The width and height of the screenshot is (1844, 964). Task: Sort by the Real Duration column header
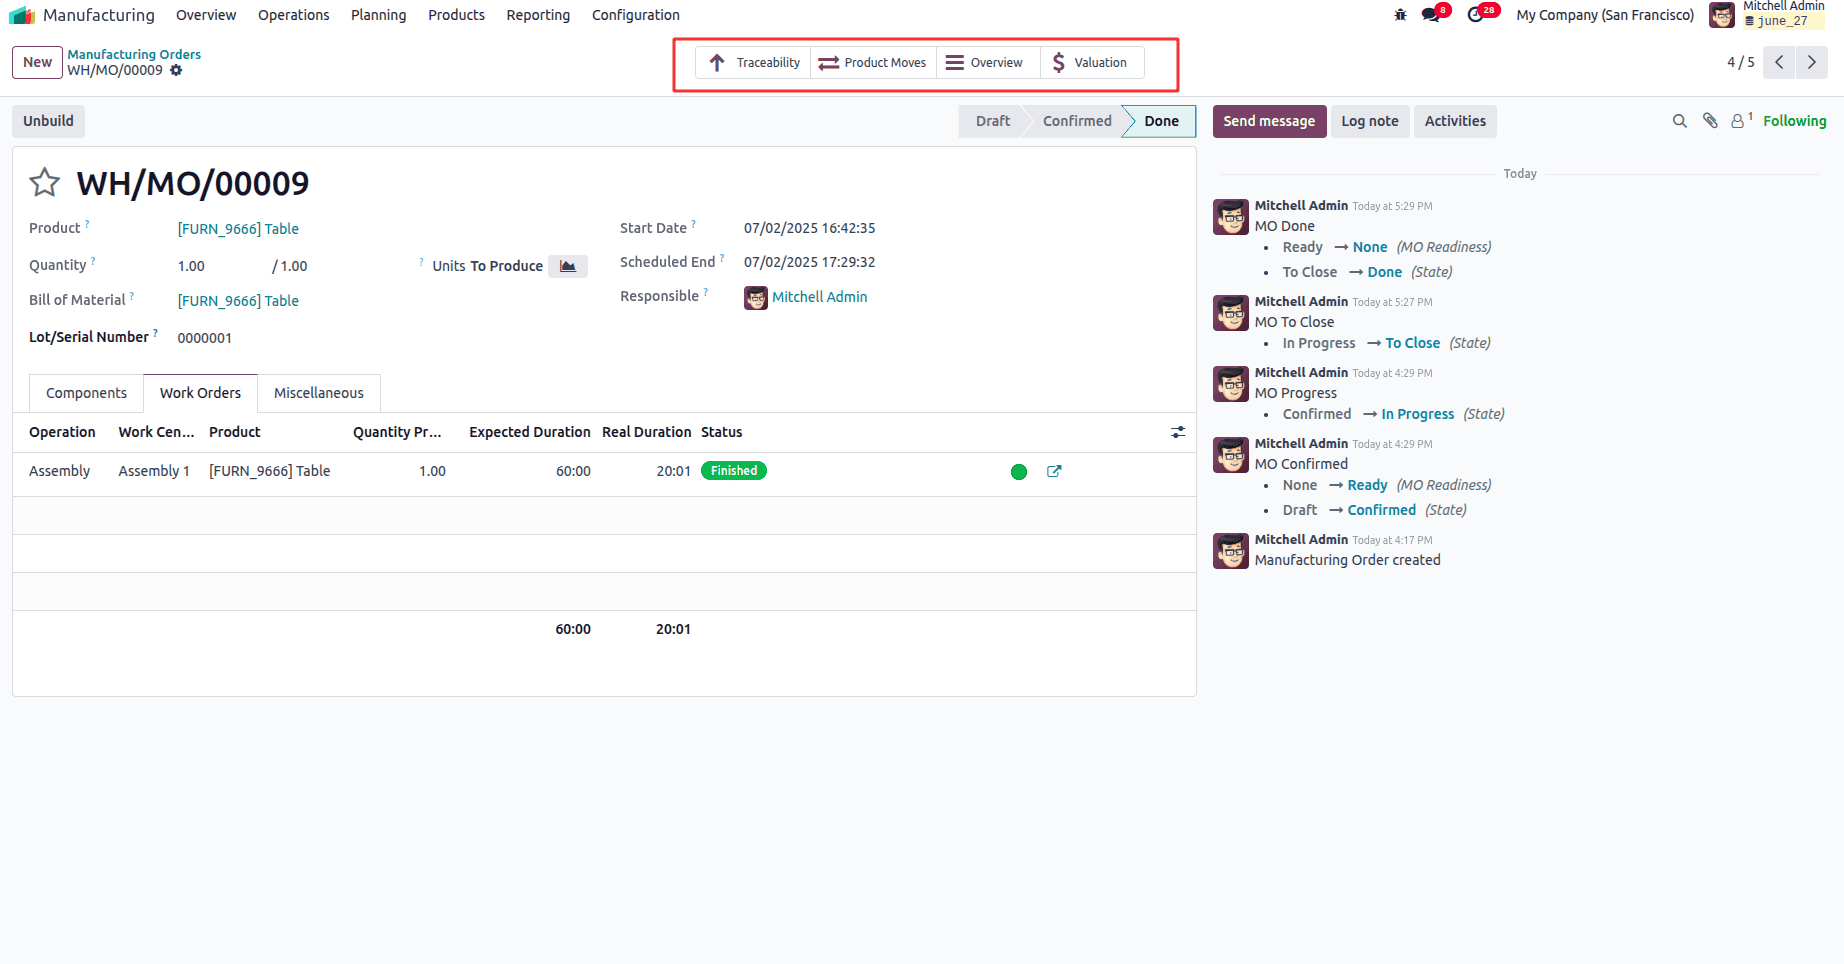646,432
